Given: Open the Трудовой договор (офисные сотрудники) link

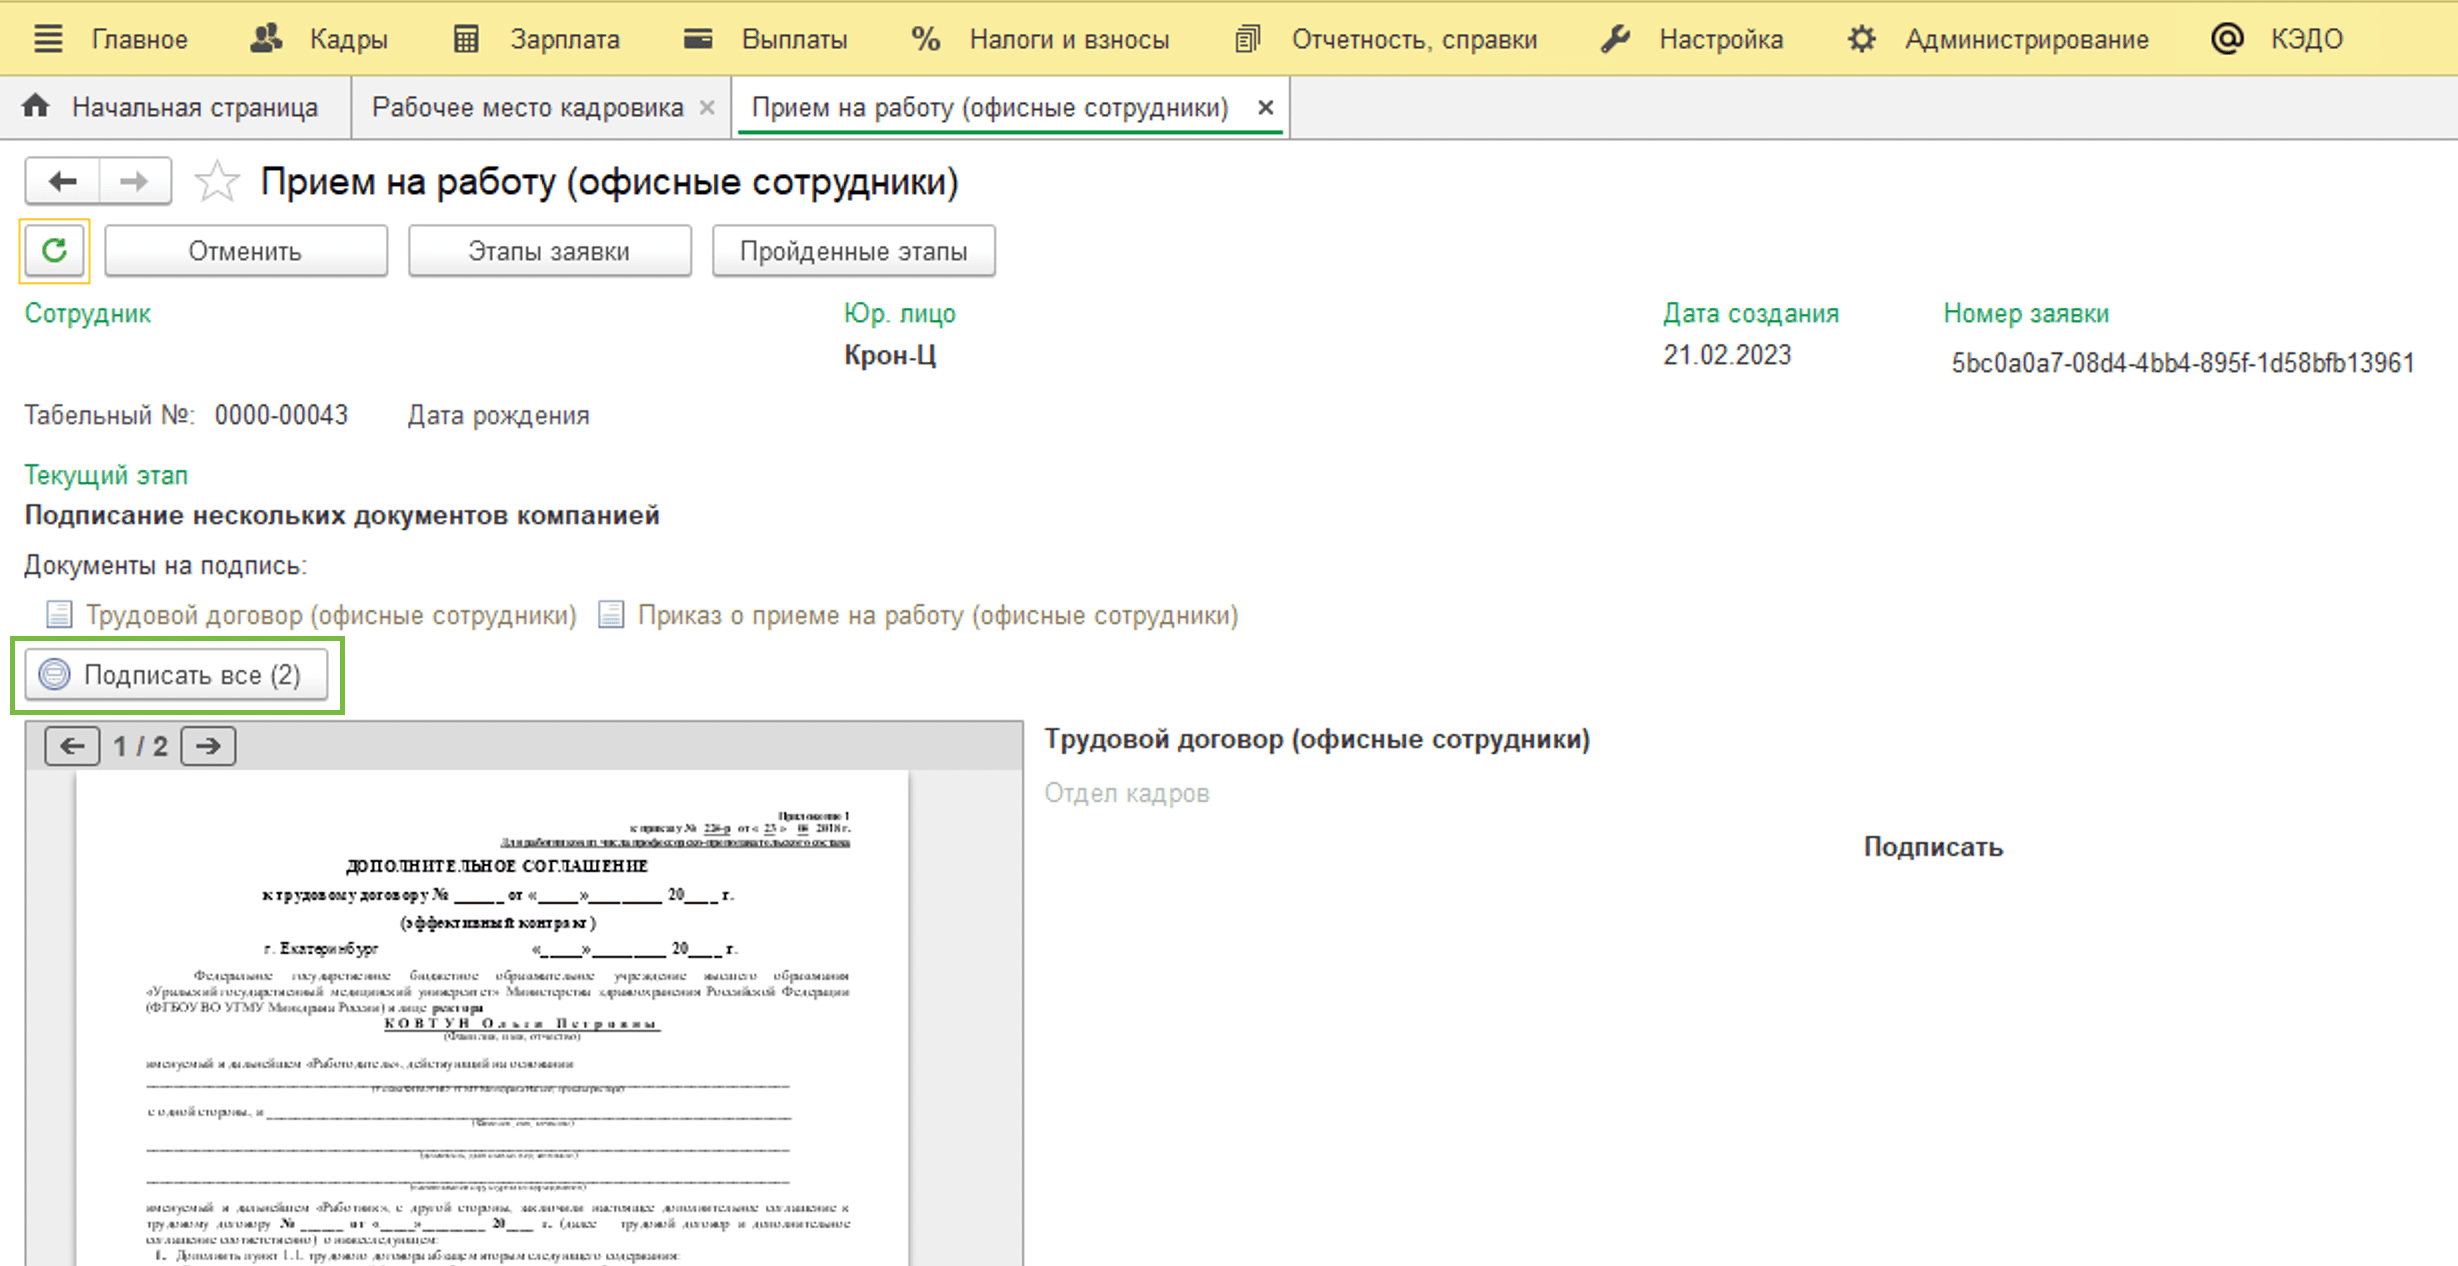Looking at the screenshot, I should click(331, 615).
